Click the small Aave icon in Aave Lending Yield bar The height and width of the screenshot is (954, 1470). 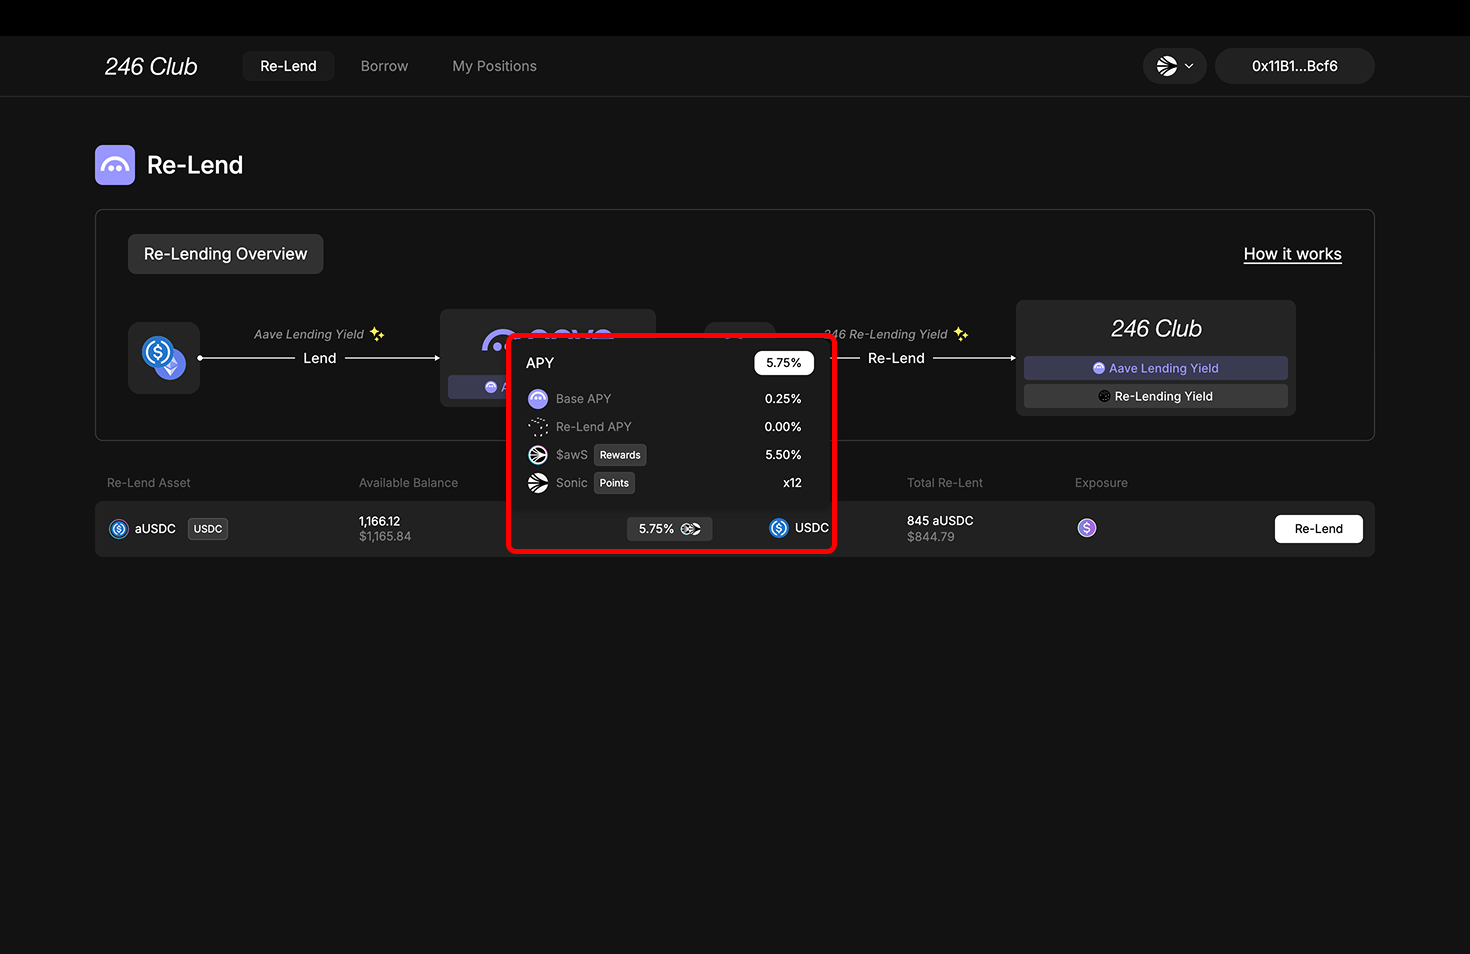pos(1099,368)
